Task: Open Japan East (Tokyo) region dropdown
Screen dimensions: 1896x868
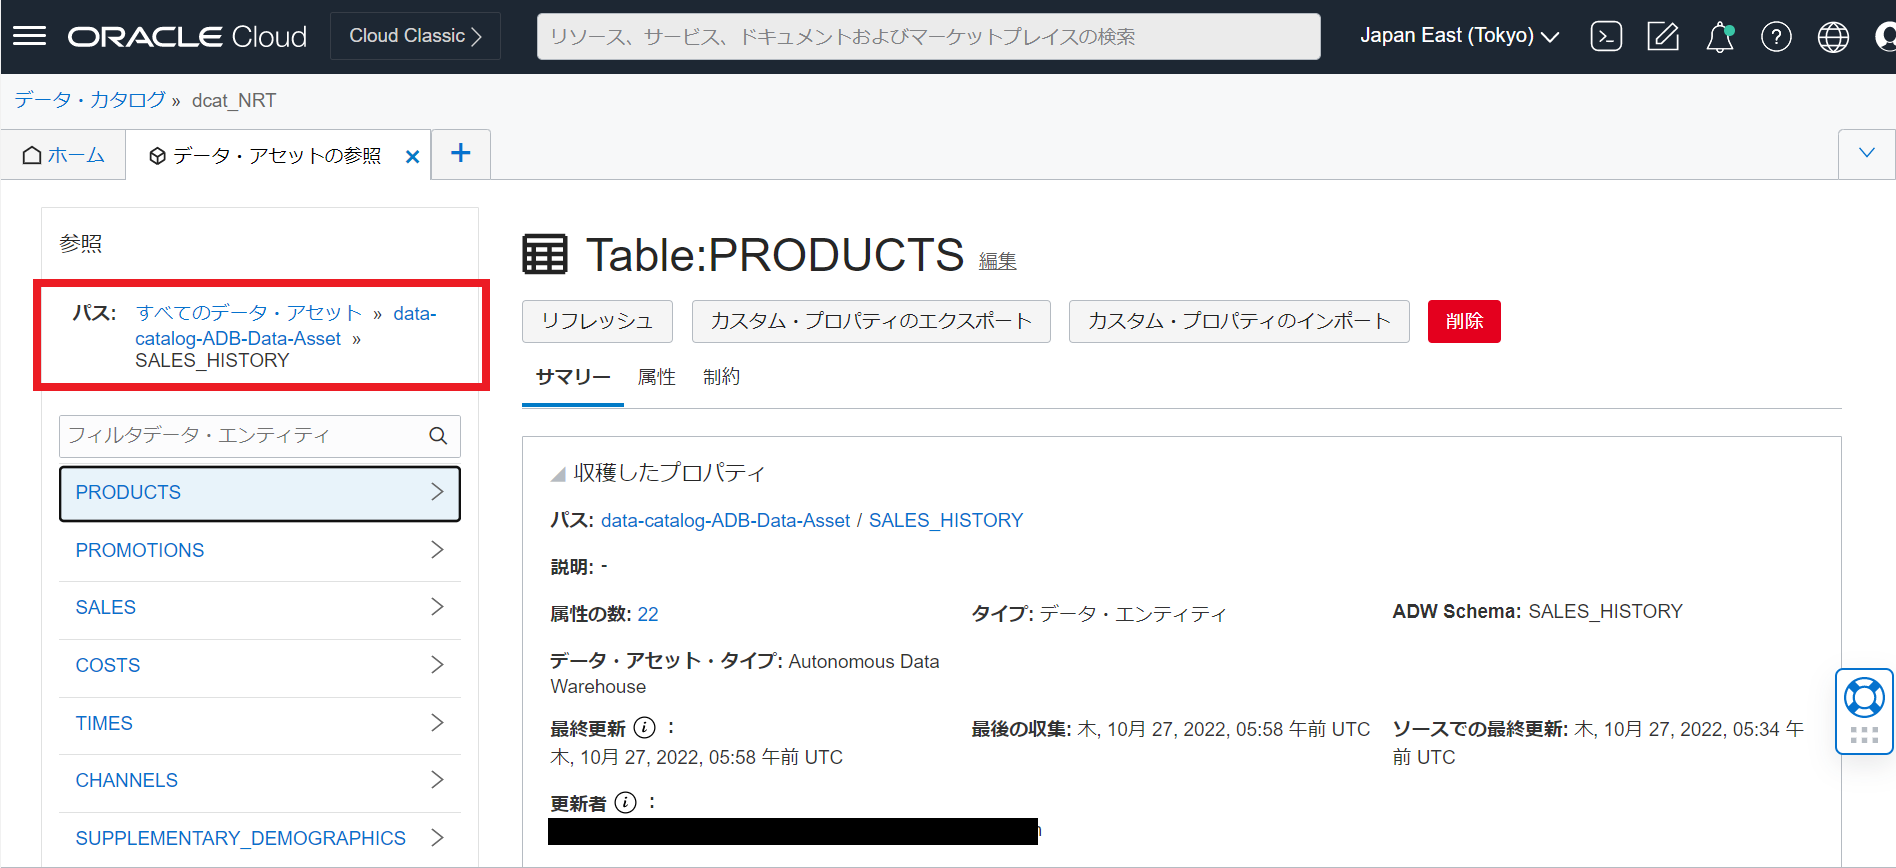Action: click(1459, 36)
